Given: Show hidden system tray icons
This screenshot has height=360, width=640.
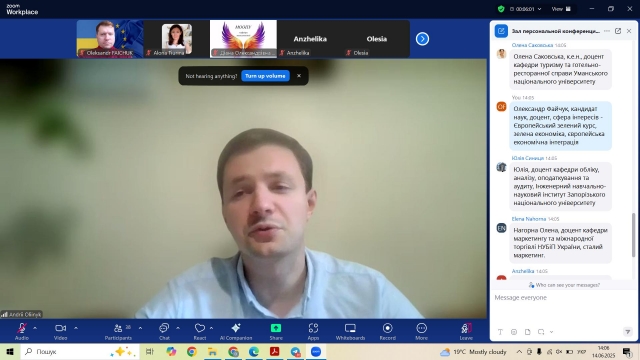Looking at the screenshot, I should pyautogui.click(x=519, y=351).
